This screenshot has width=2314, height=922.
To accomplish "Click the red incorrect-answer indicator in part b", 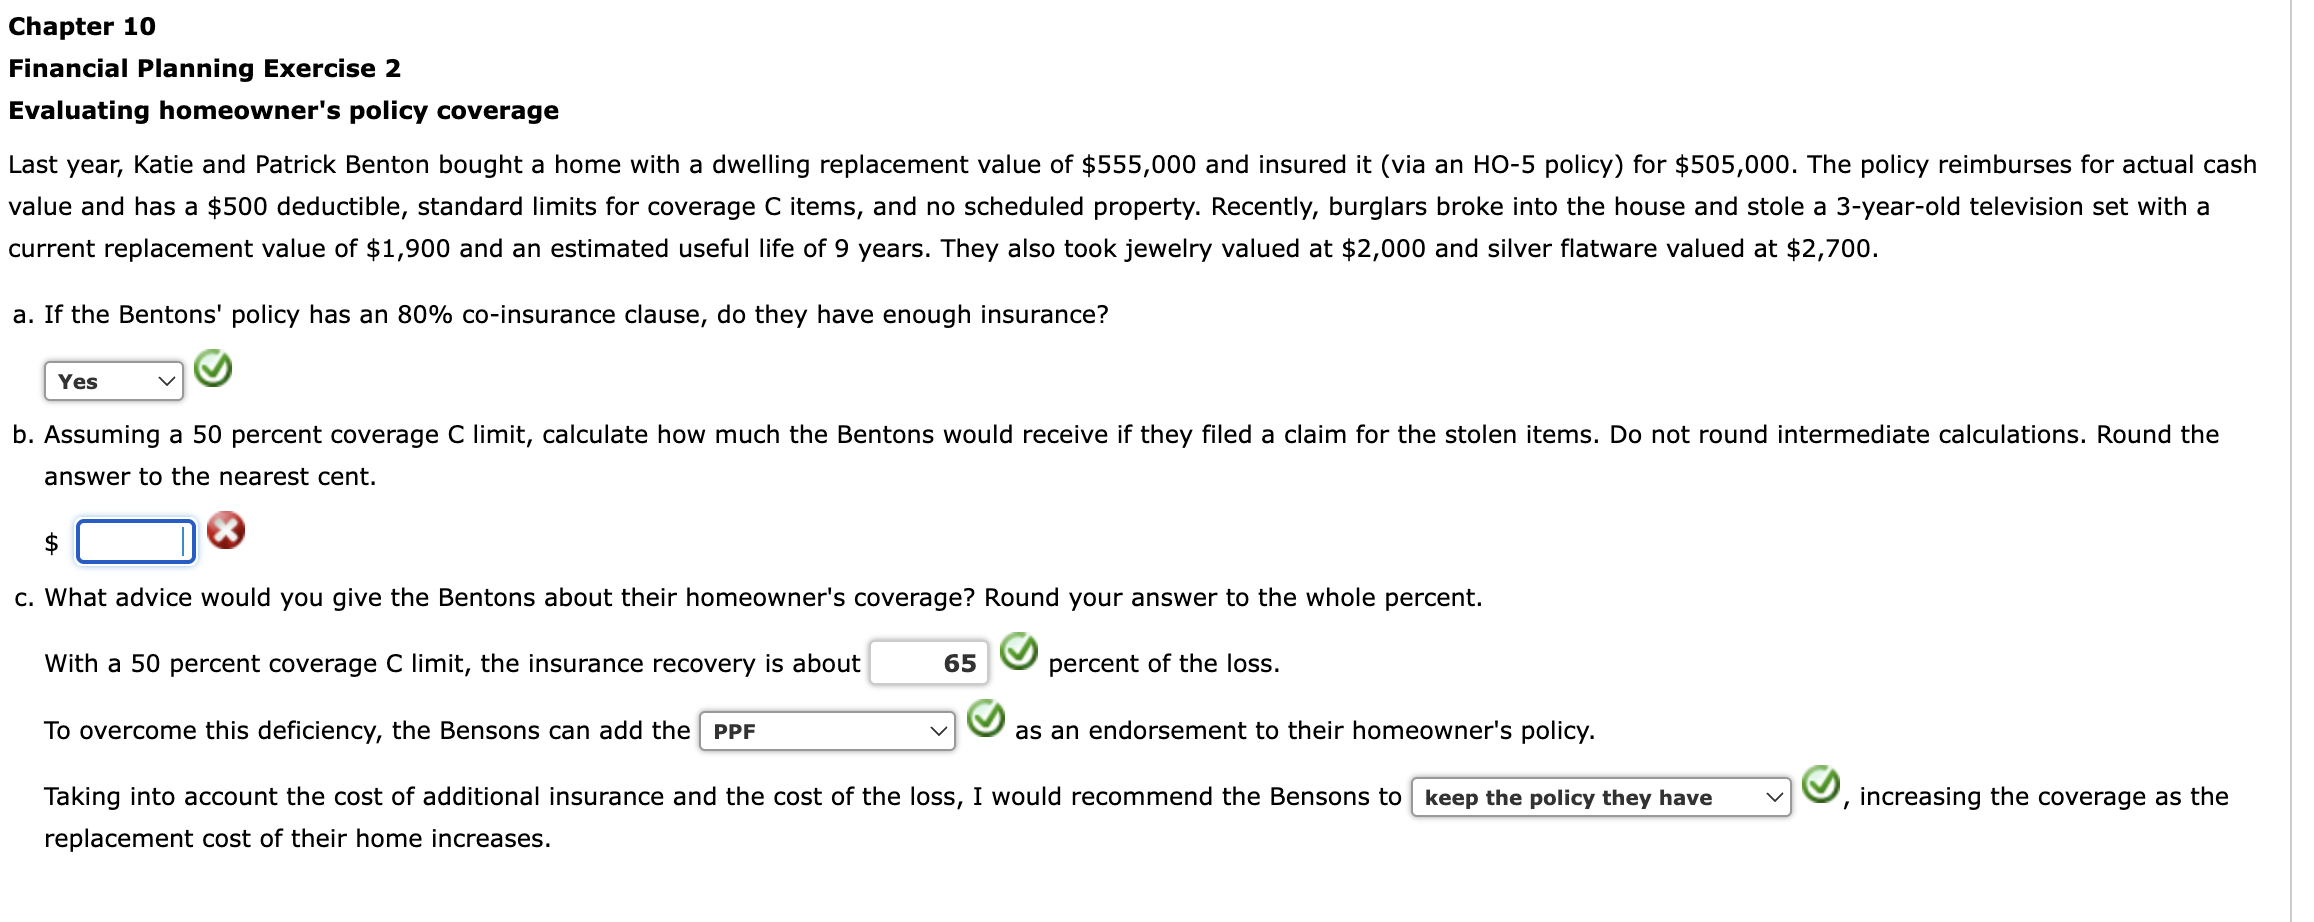I will coord(228,531).
